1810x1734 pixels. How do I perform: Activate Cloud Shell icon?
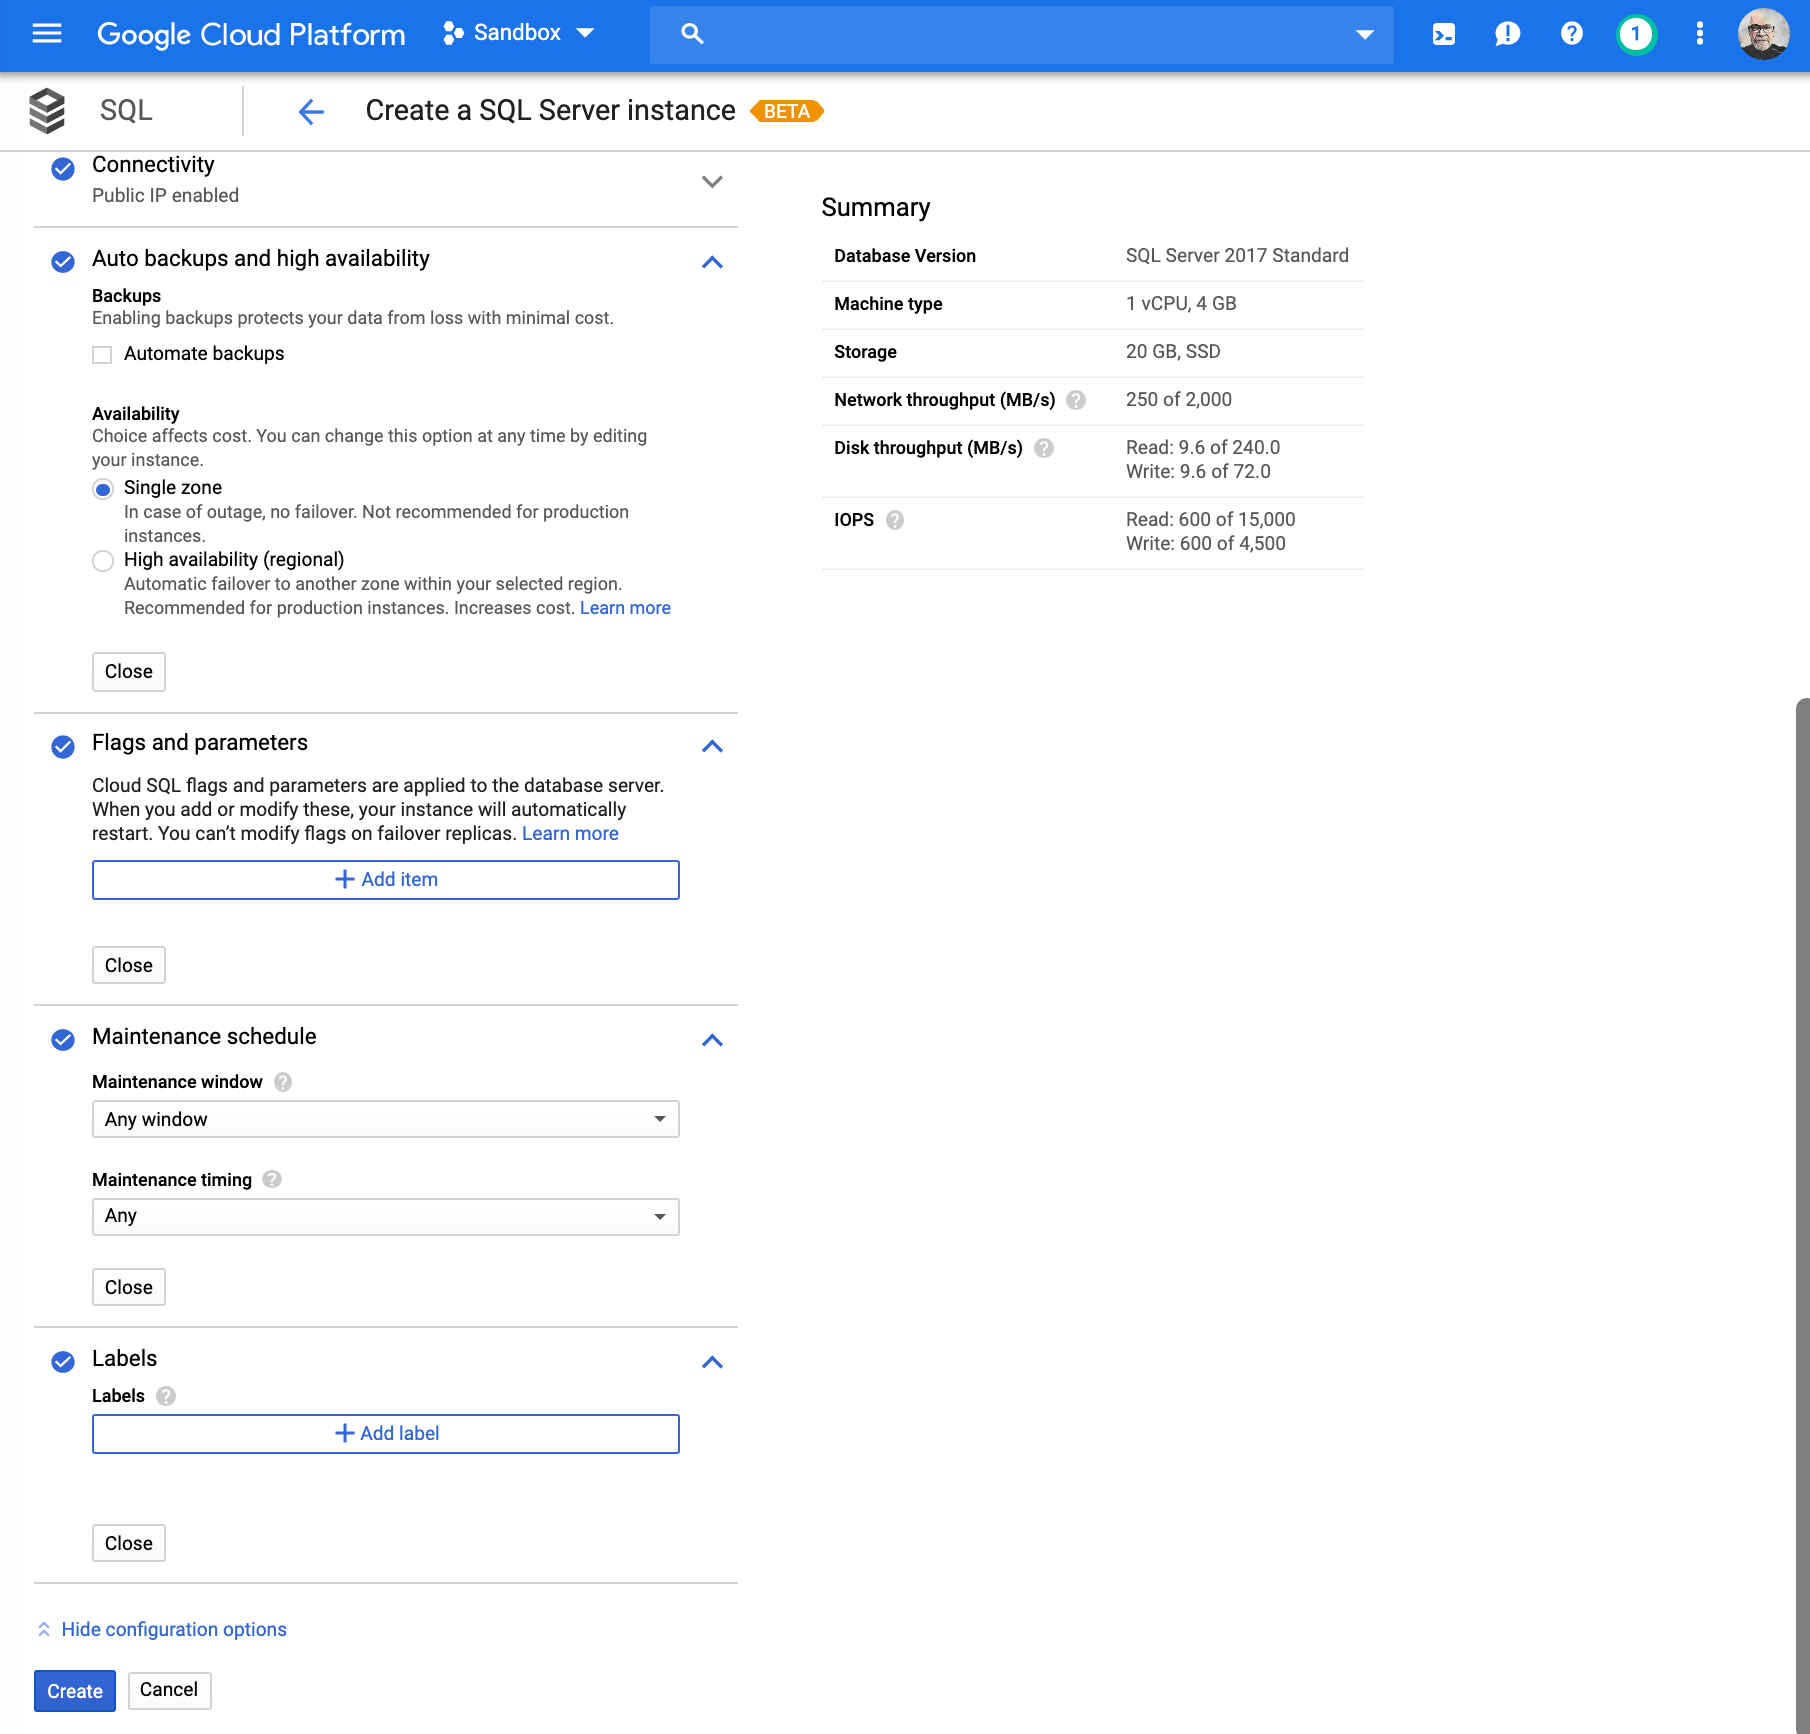point(1443,34)
